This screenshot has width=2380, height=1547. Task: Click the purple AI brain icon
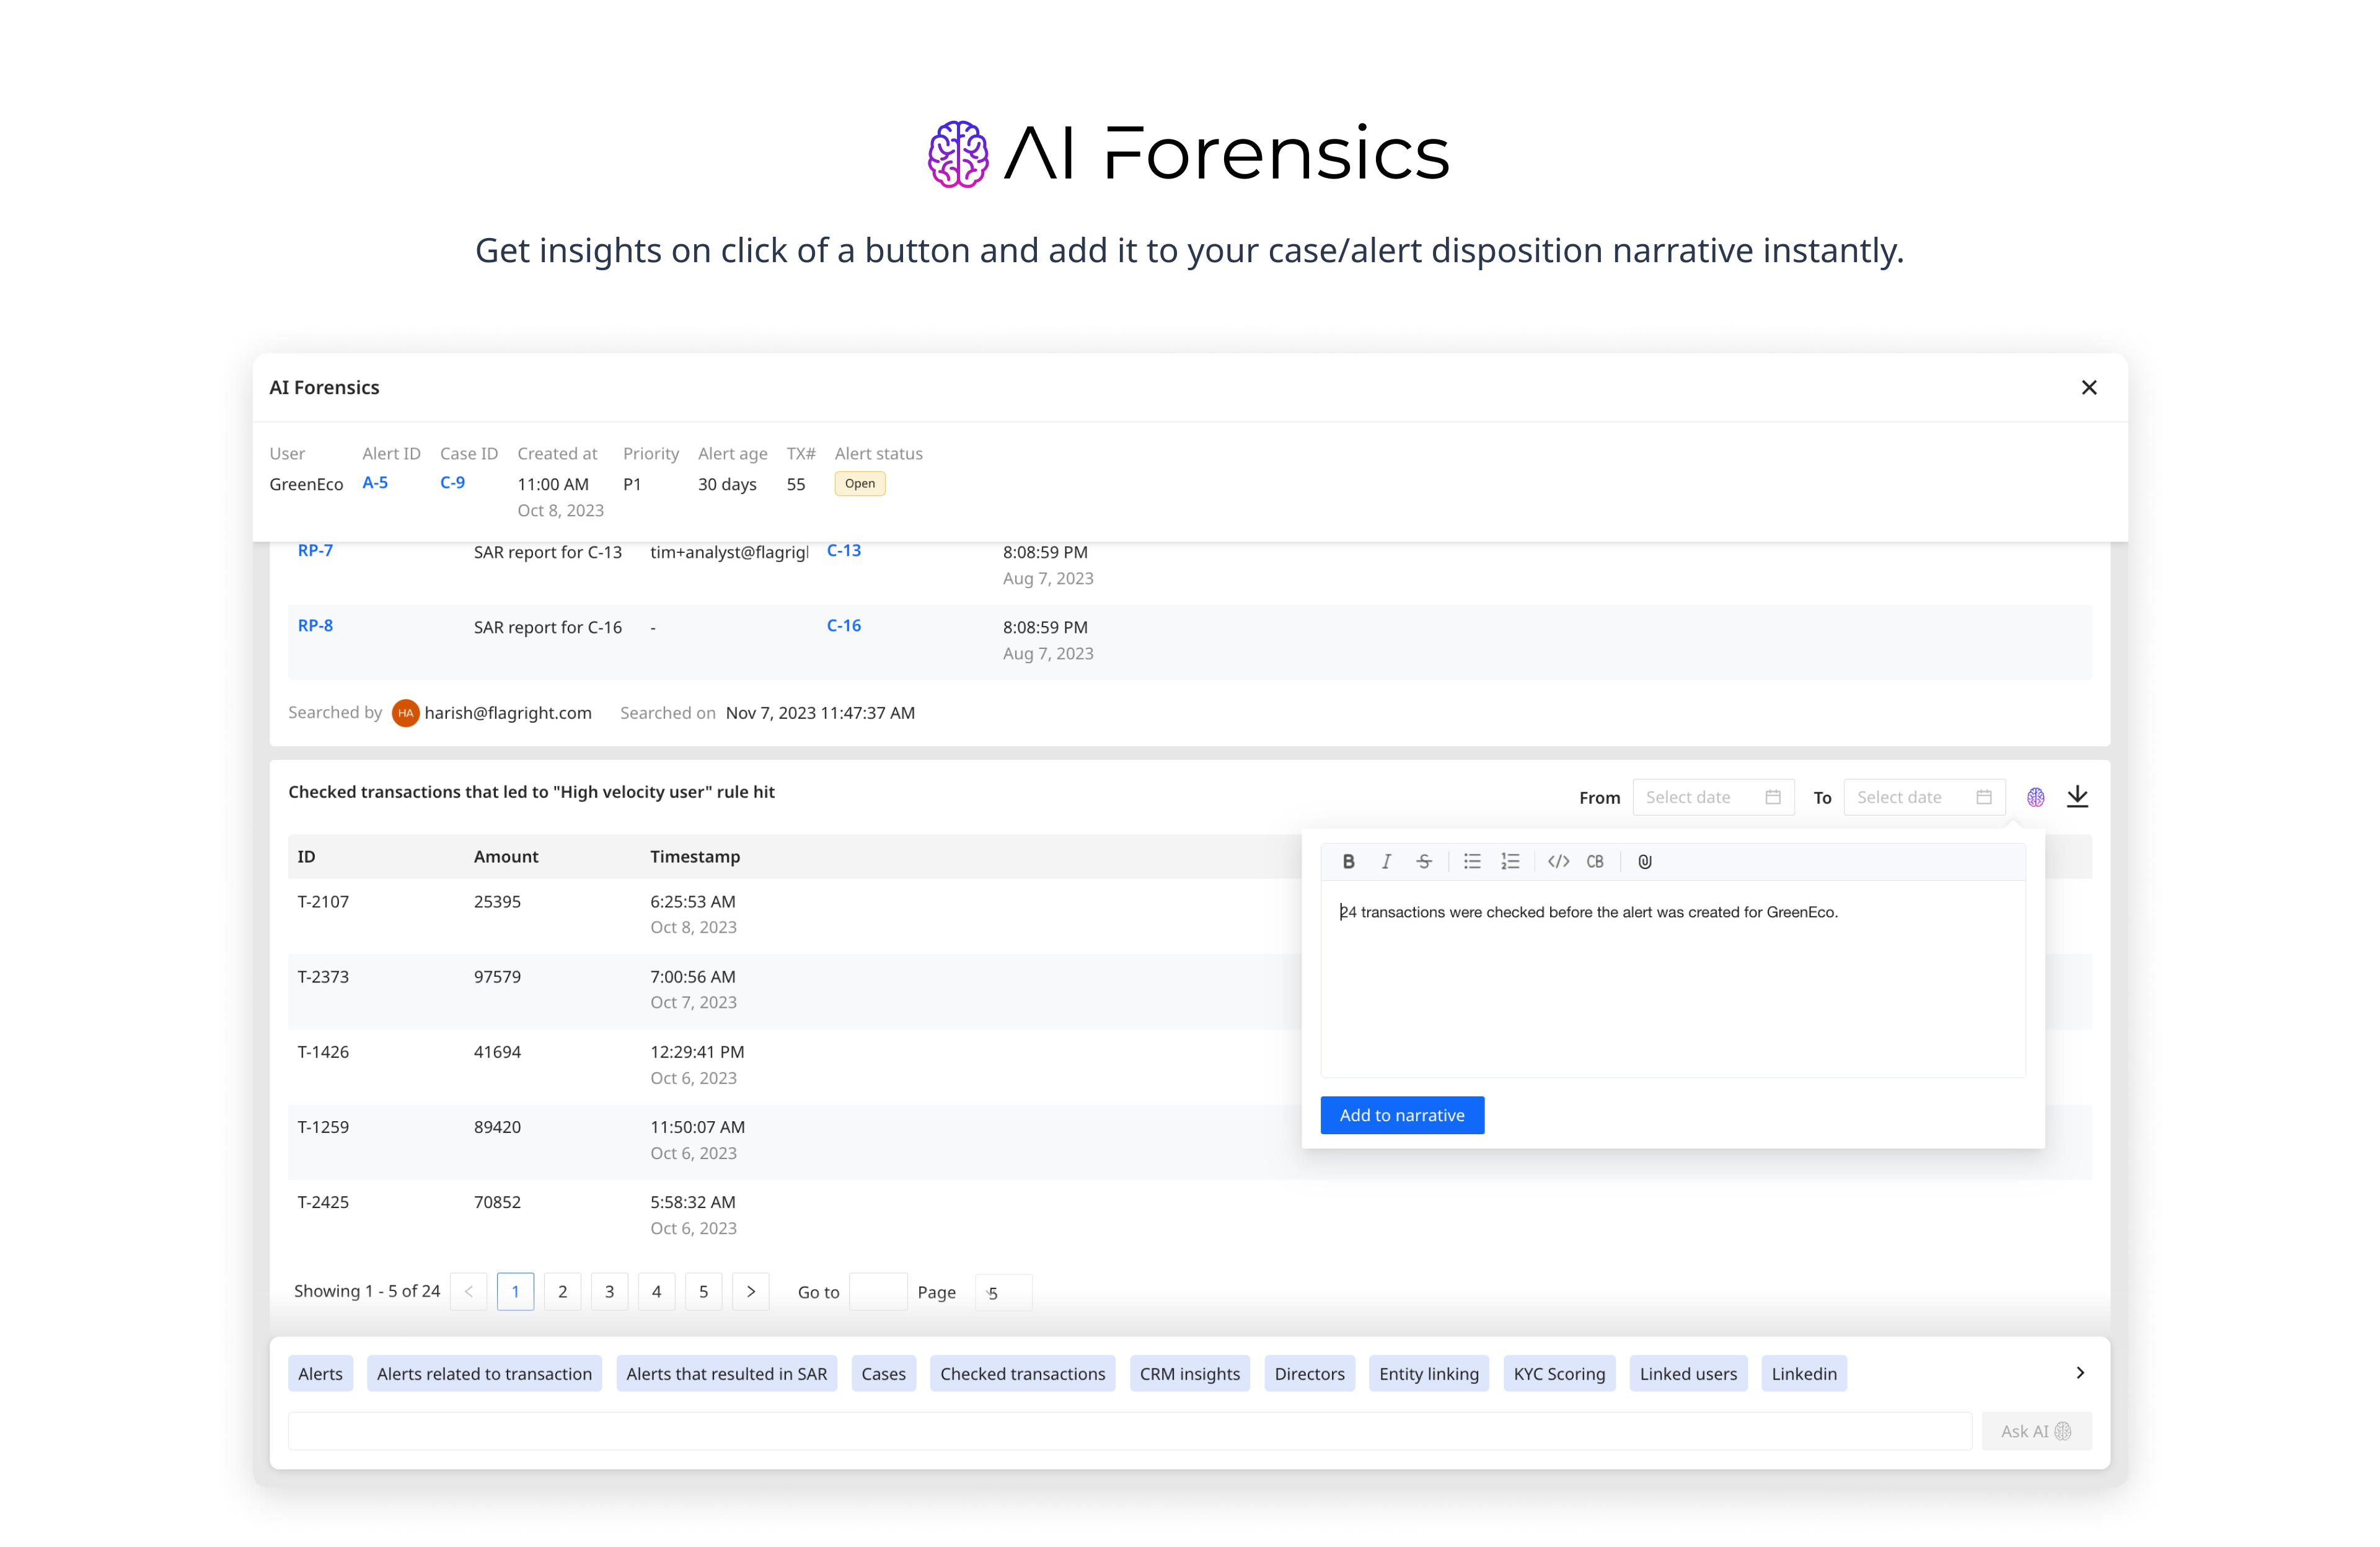[x=2035, y=797]
